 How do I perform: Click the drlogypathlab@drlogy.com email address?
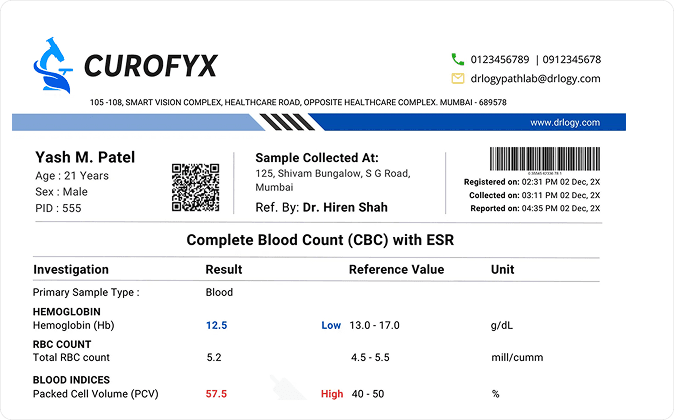(x=536, y=78)
